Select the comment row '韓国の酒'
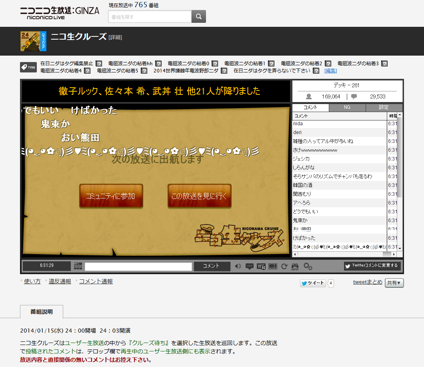Image resolution: width=424 pixels, height=367 pixels. coord(339,185)
